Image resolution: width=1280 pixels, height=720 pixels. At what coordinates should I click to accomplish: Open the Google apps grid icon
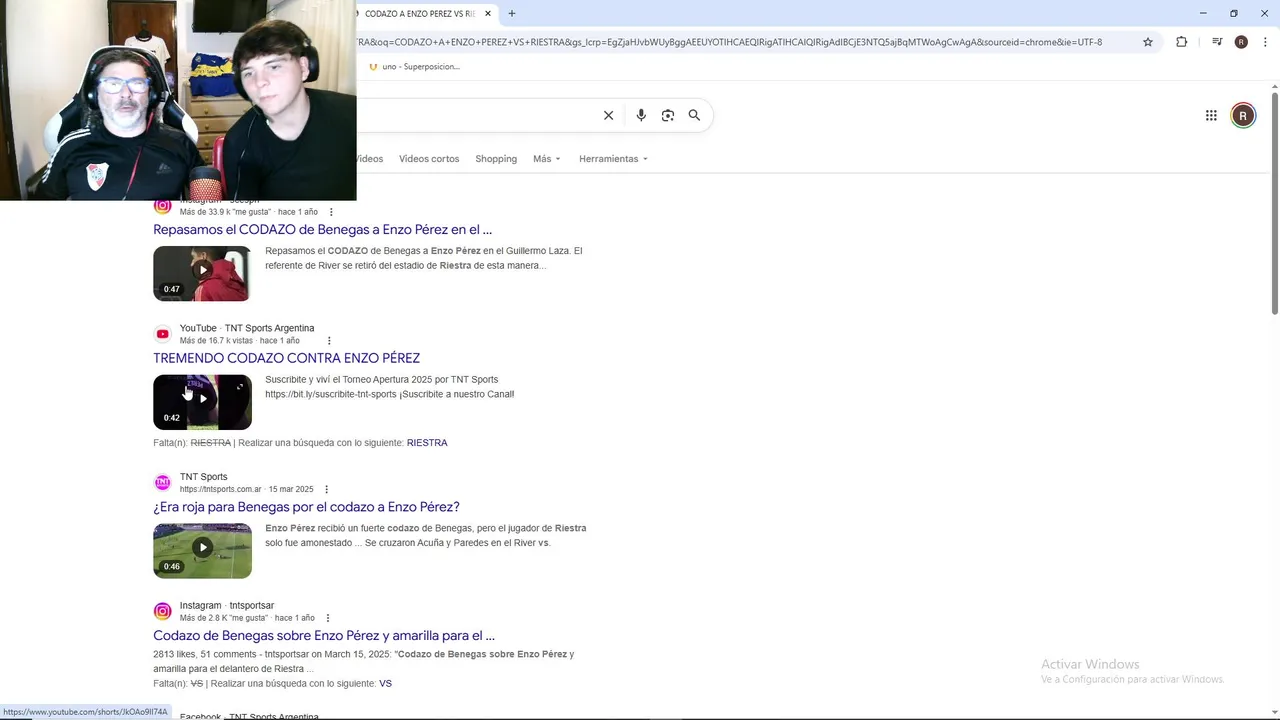pyautogui.click(x=1211, y=115)
